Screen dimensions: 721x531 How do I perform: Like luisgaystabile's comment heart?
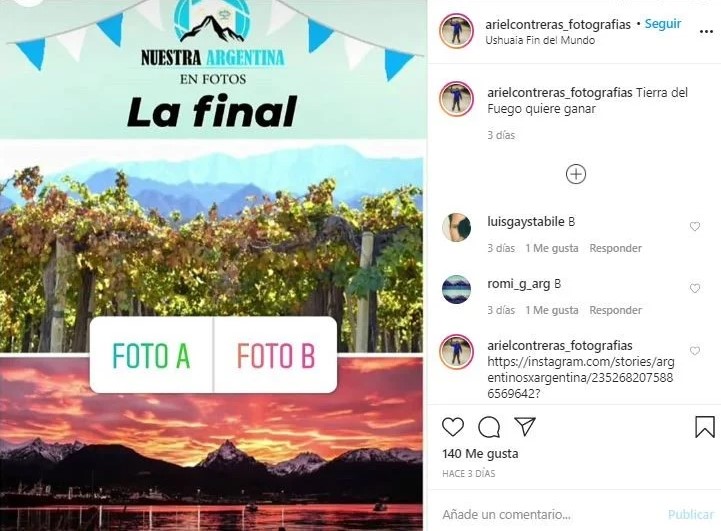pos(695,226)
